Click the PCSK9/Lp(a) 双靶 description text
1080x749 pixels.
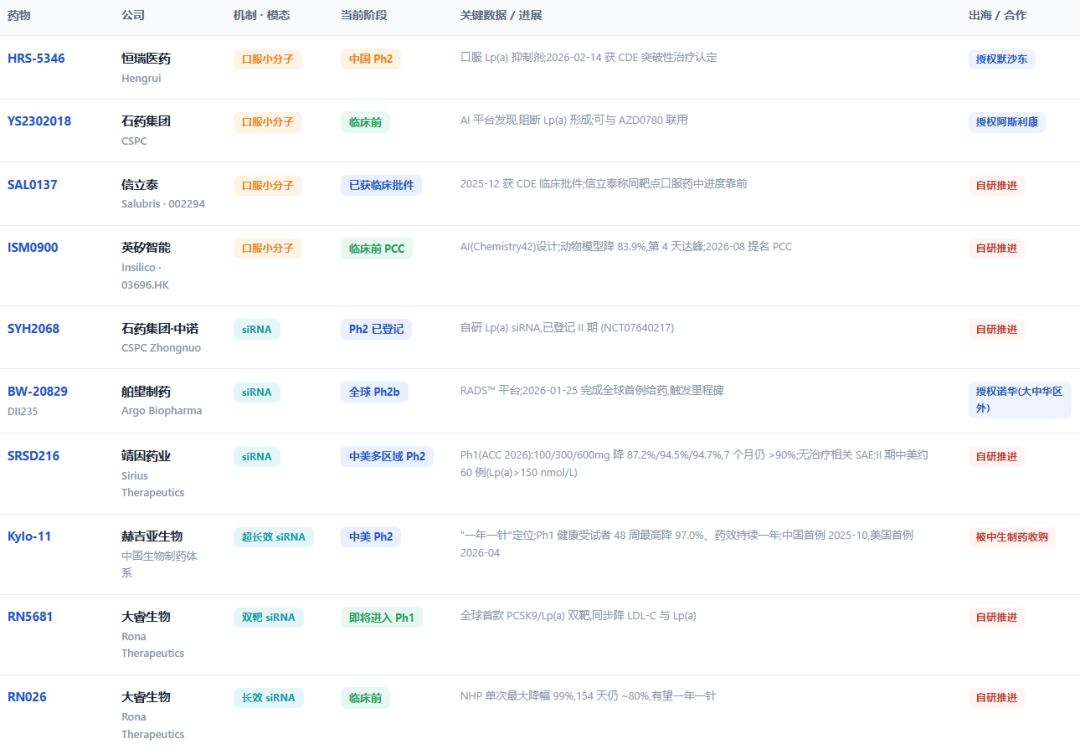(578, 616)
